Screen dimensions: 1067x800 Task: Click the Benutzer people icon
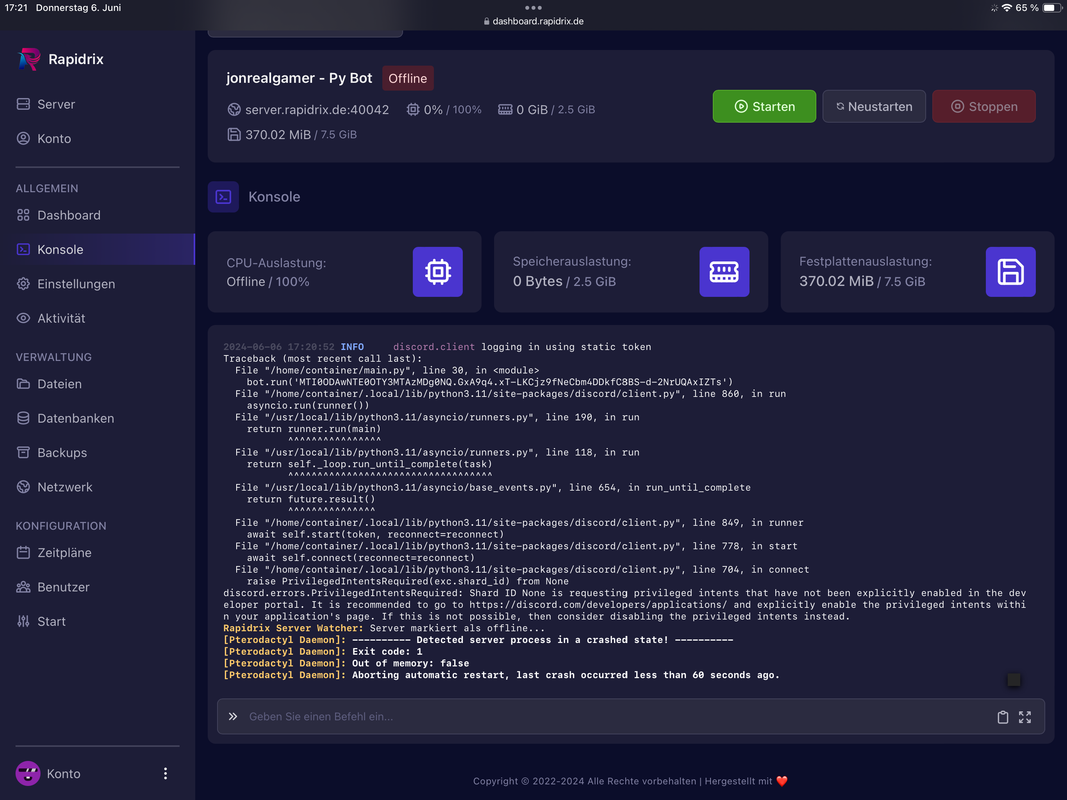23,587
